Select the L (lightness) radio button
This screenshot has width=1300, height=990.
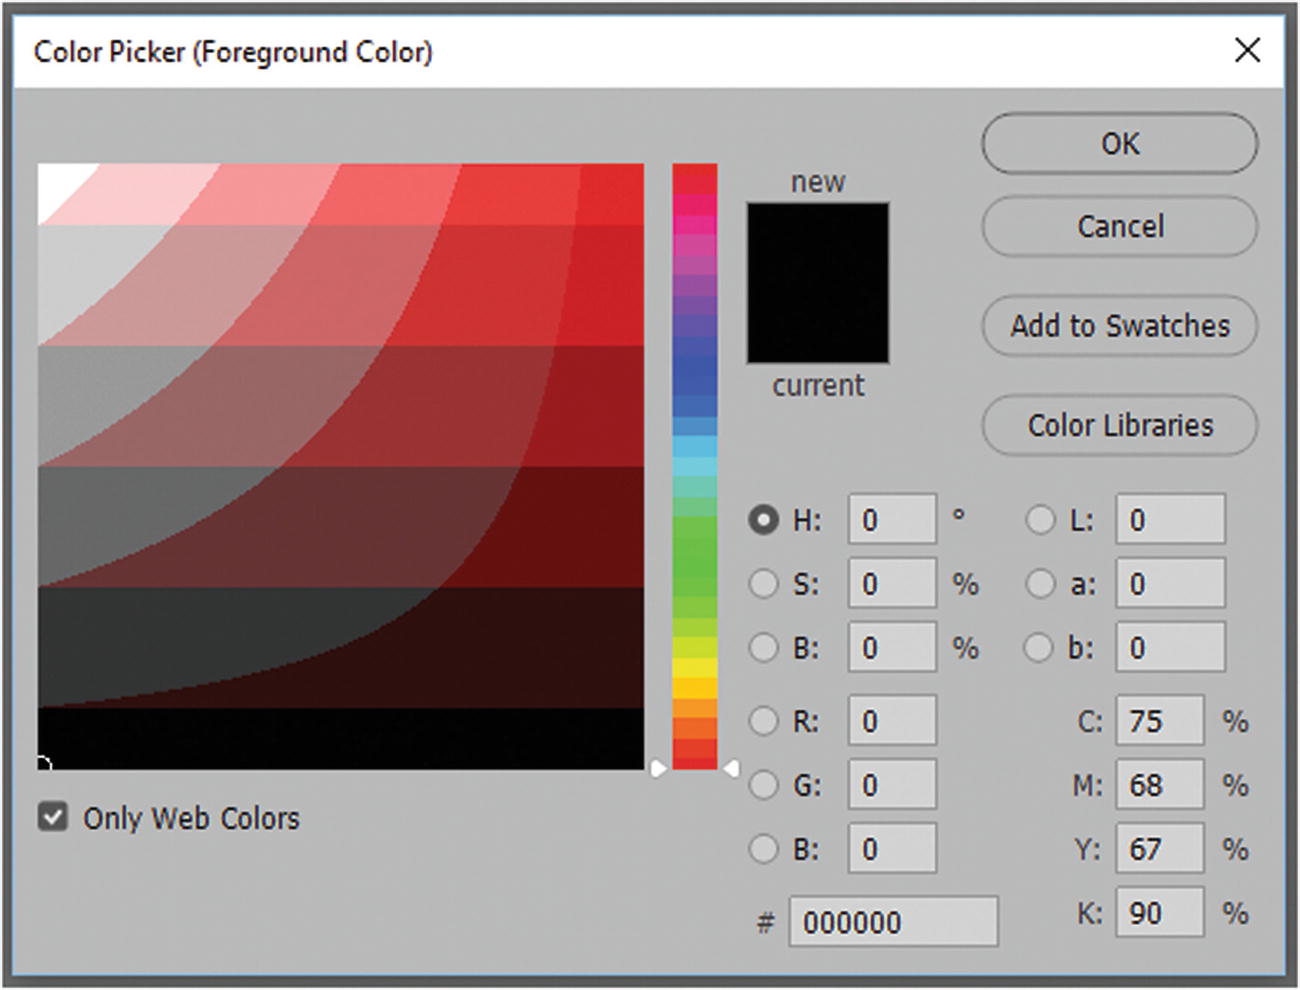click(x=1040, y=520)
